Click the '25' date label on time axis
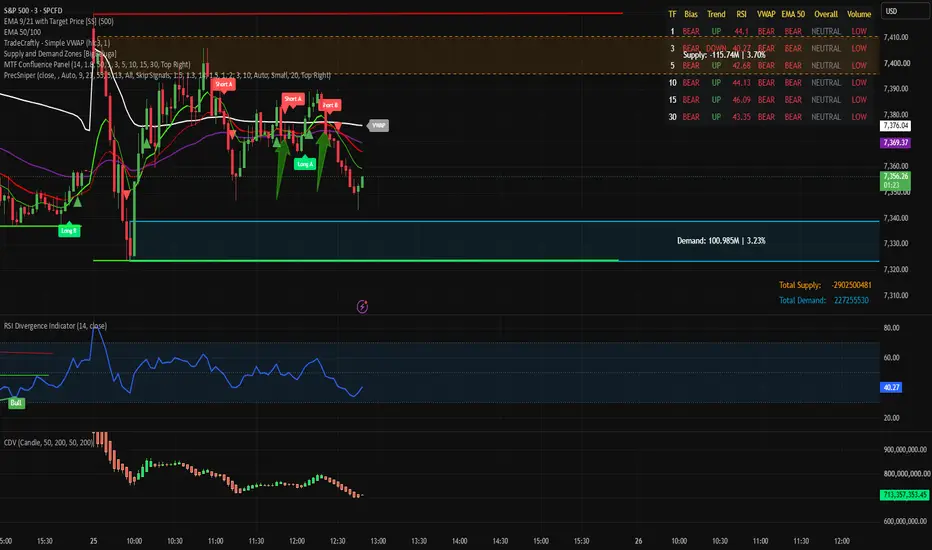The width and height of the screenshot is (932, 550). click(x=93, y=541)
